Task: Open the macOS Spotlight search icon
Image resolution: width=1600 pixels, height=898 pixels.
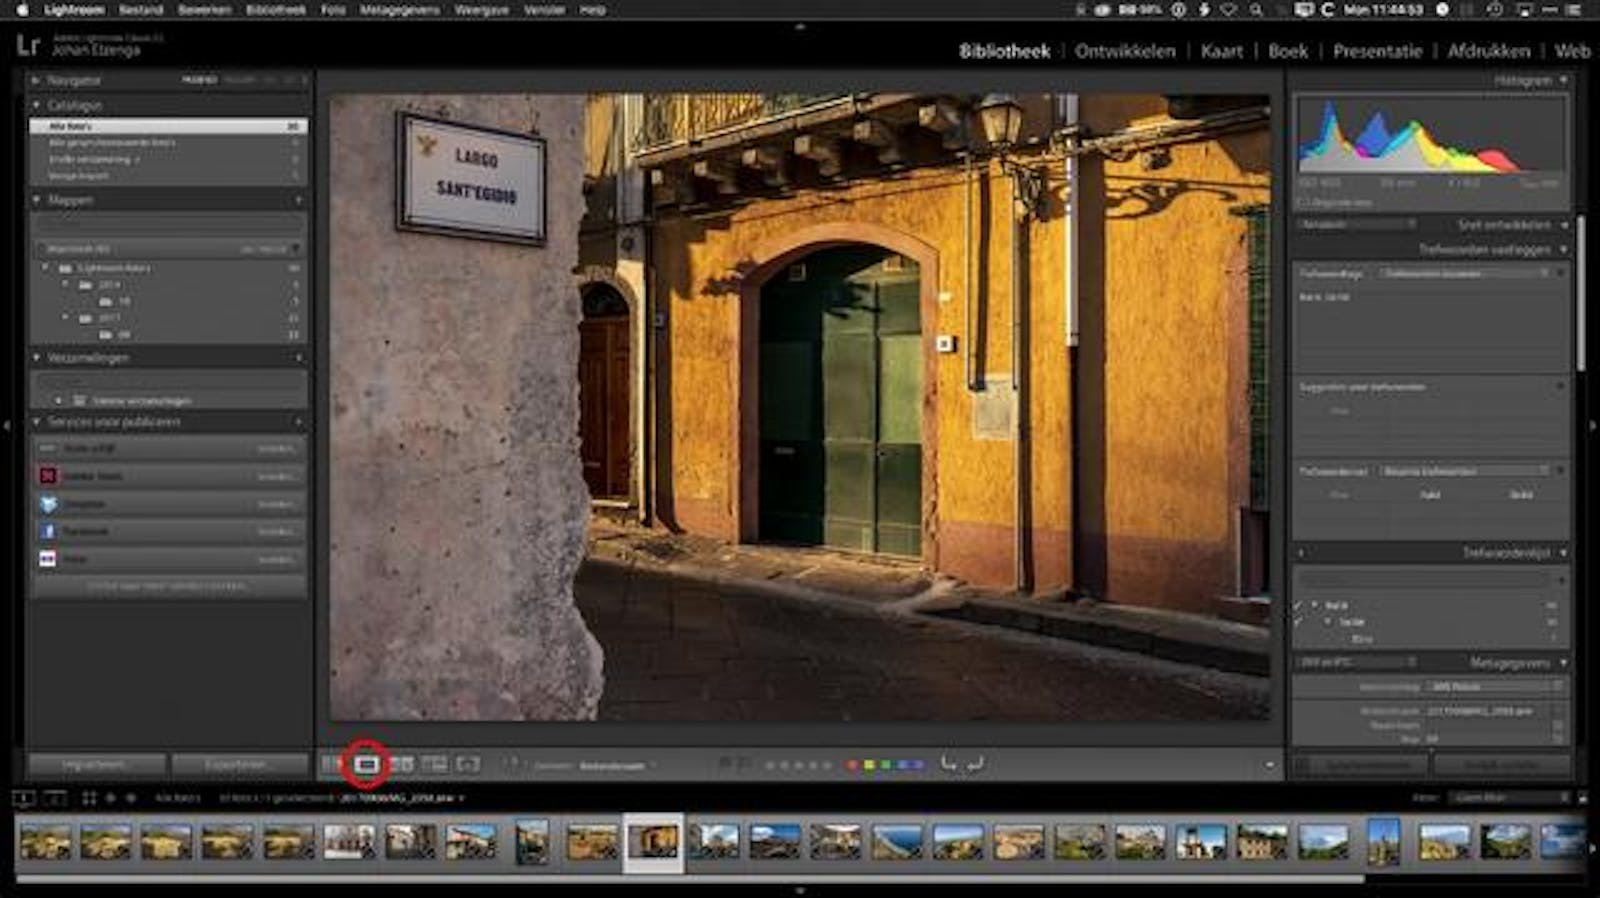Action: (x=1256, y=10)
